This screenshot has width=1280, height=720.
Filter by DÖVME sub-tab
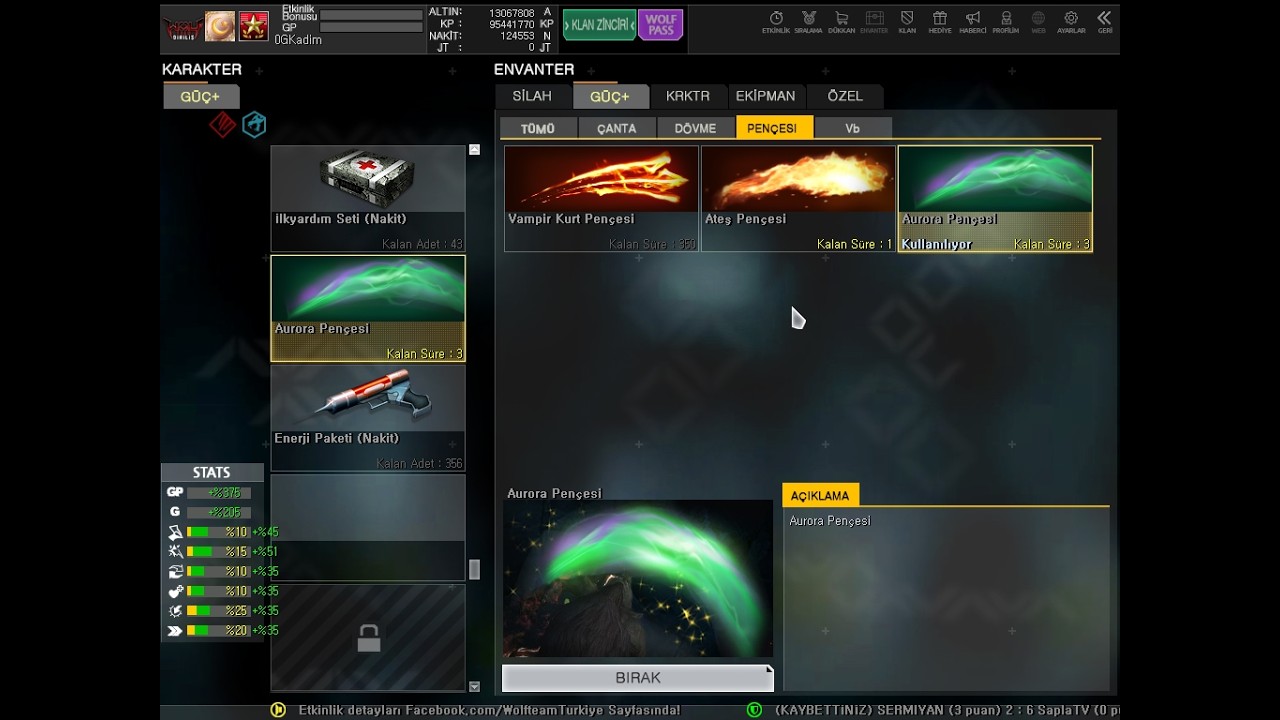[x=695, y=128]
